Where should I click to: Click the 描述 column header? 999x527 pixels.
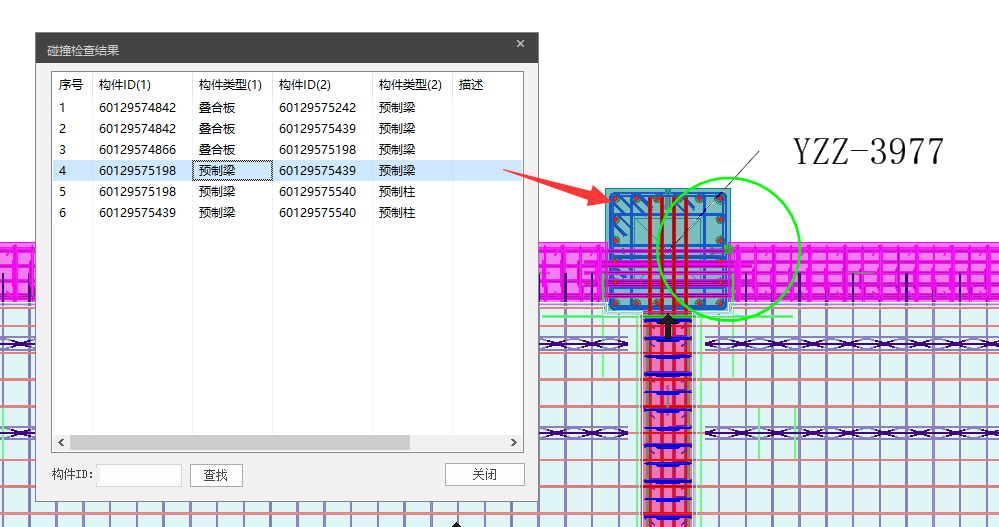click(x=471, y=85)
